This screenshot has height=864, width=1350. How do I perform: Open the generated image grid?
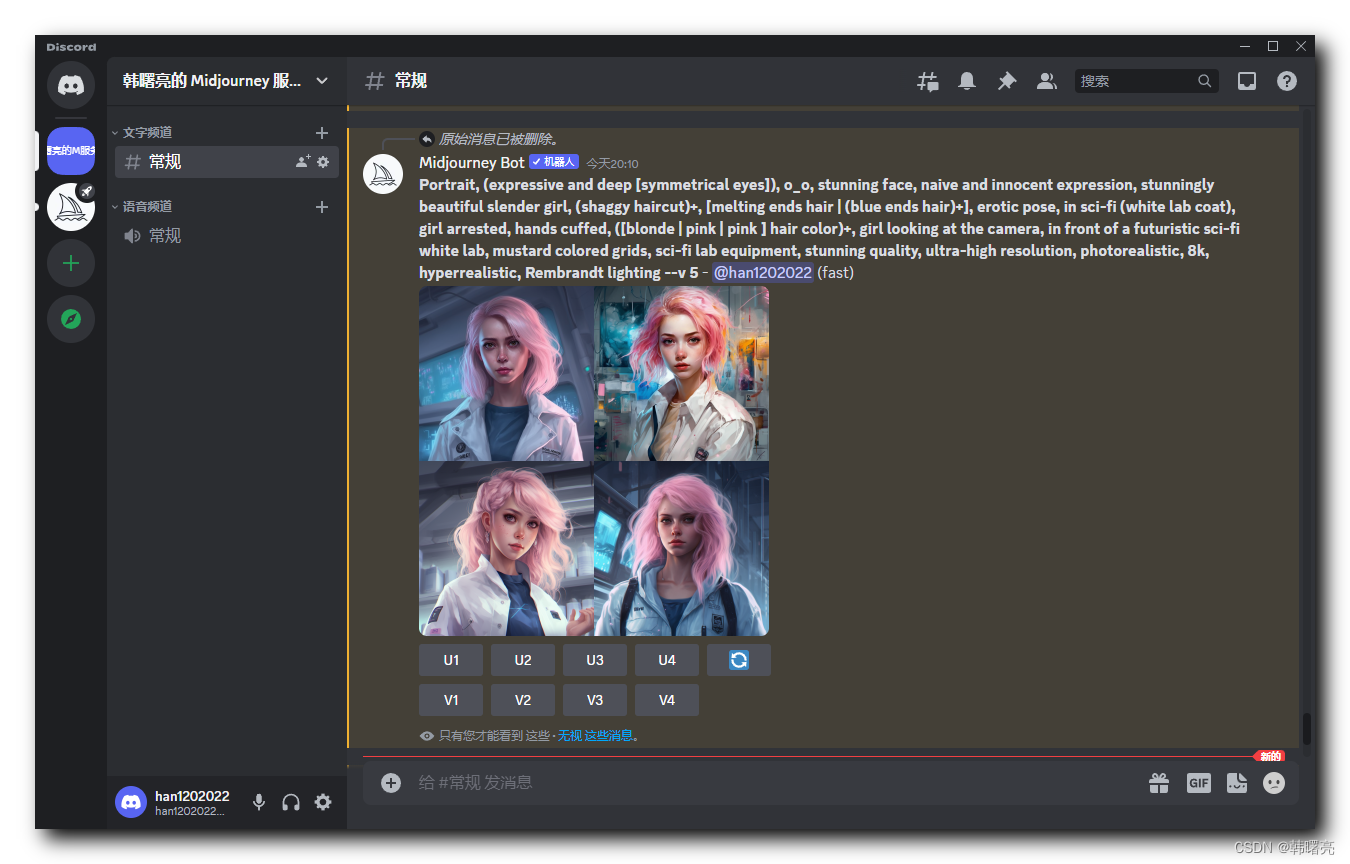pyautogui.click(x=594, y=461)
